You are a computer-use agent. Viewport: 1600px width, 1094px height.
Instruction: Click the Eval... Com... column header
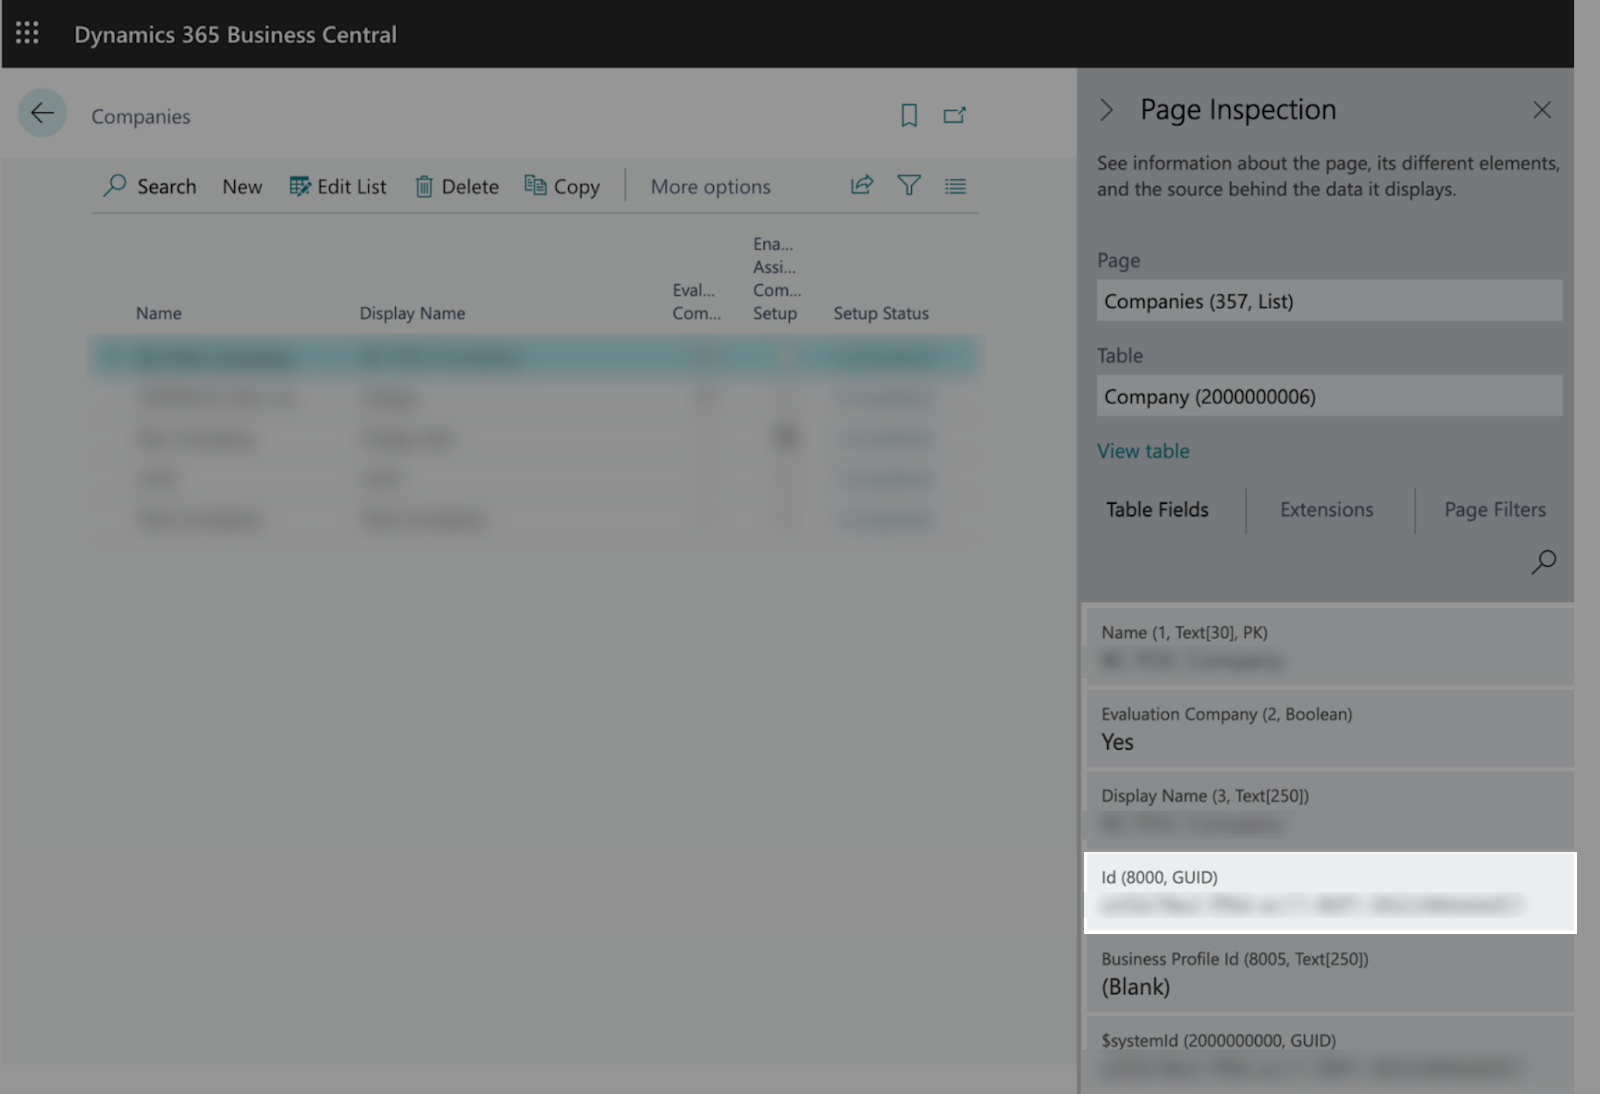point(696,301)
